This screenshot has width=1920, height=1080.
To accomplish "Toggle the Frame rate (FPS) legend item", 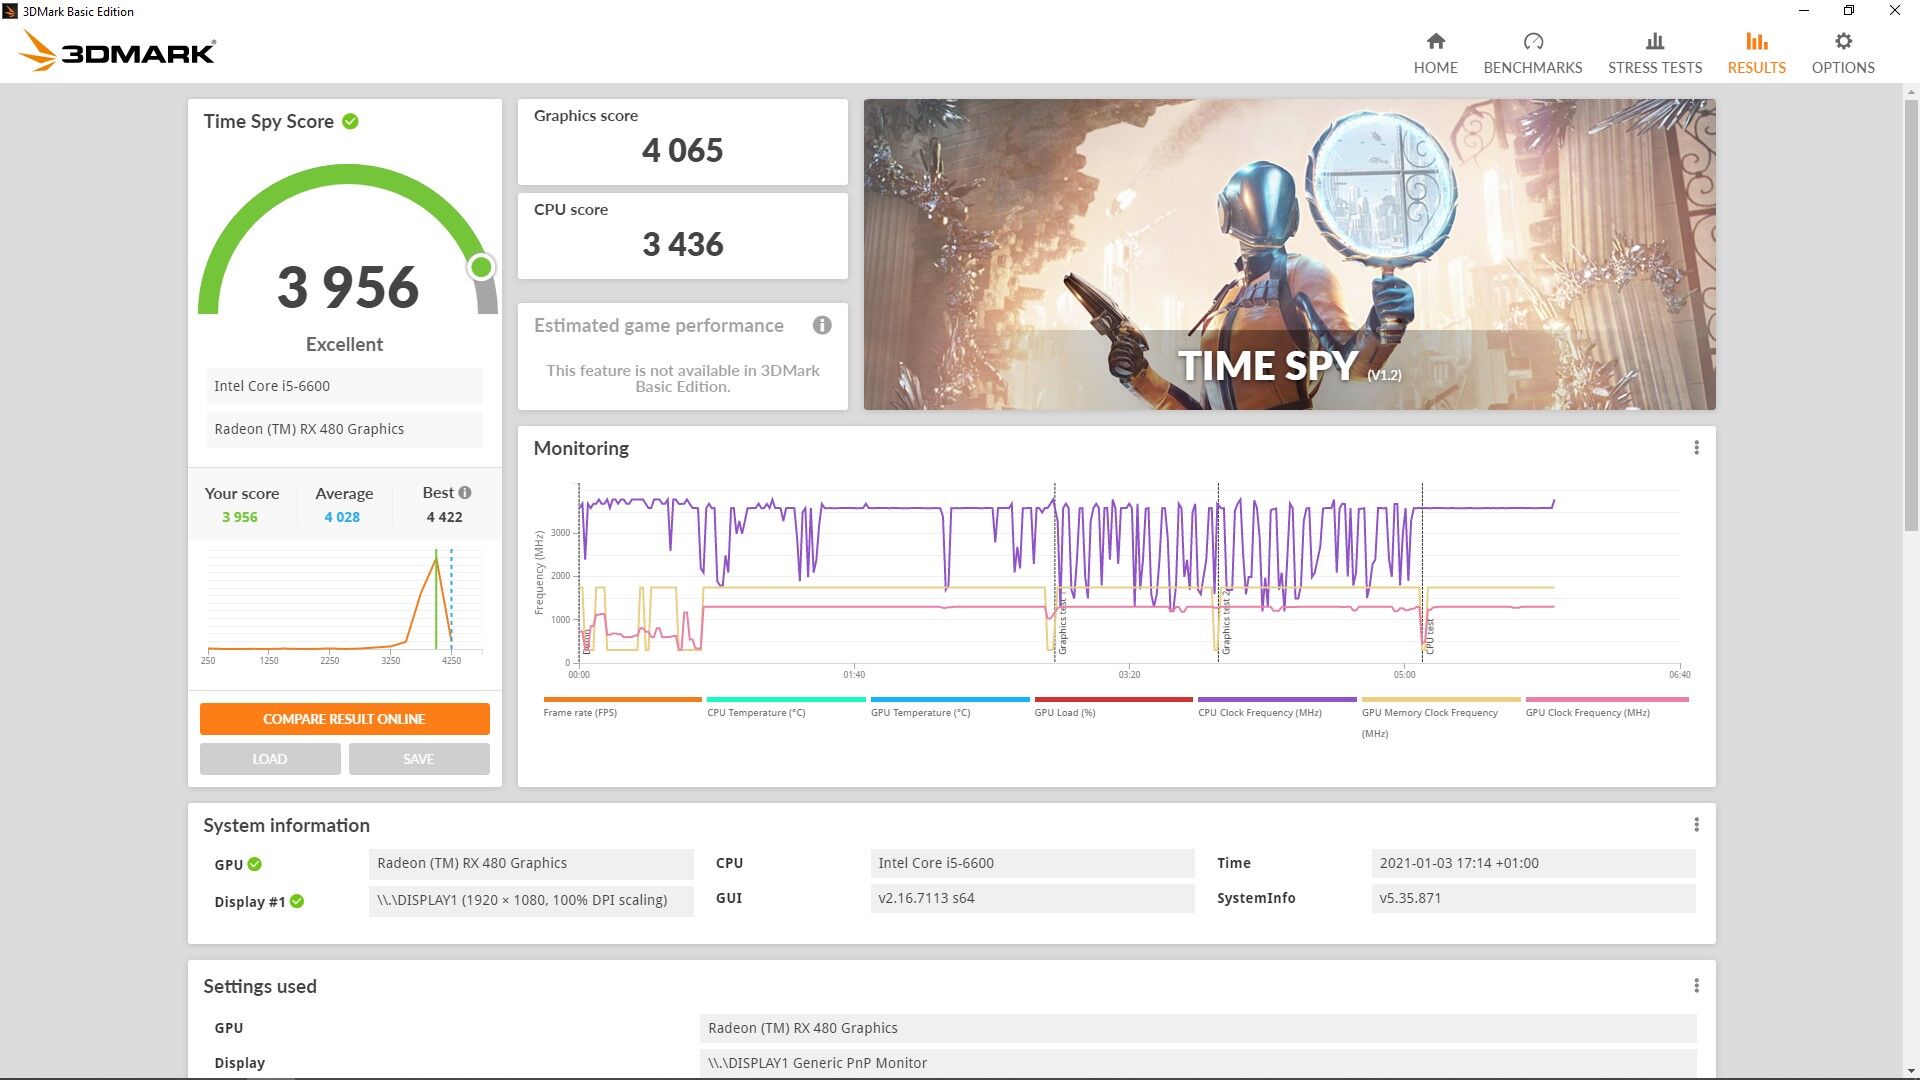I will tap(622, 708).
